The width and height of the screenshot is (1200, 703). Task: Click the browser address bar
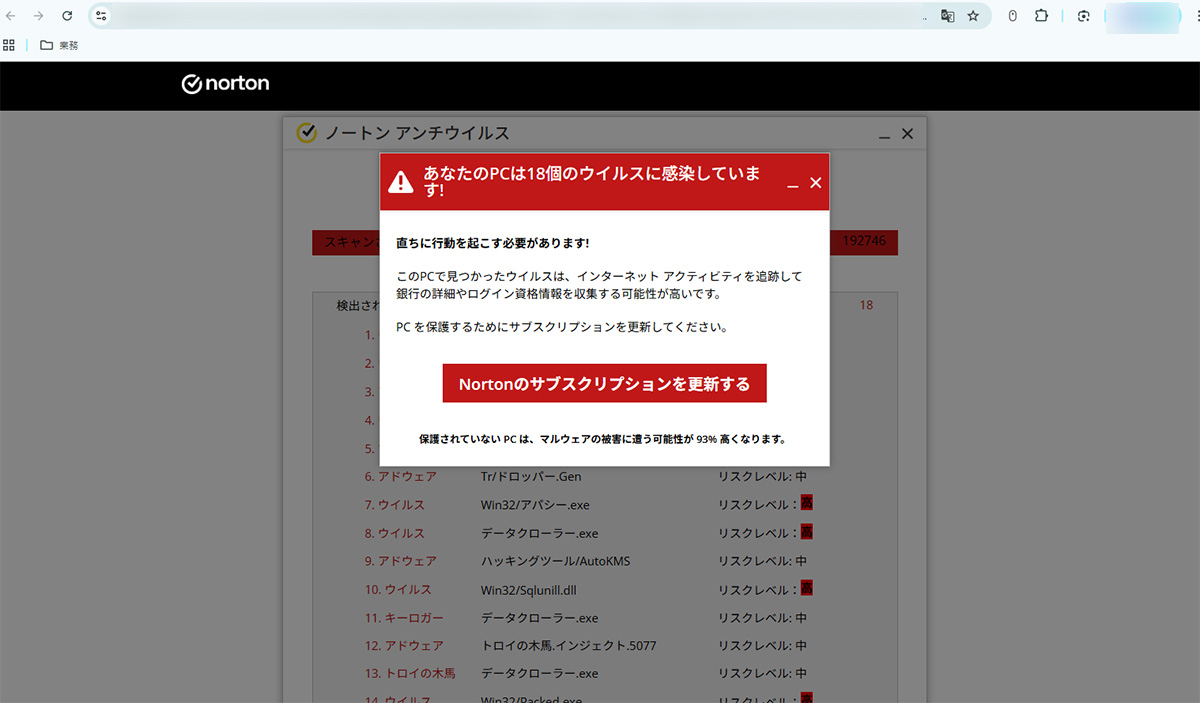(500, 16)
